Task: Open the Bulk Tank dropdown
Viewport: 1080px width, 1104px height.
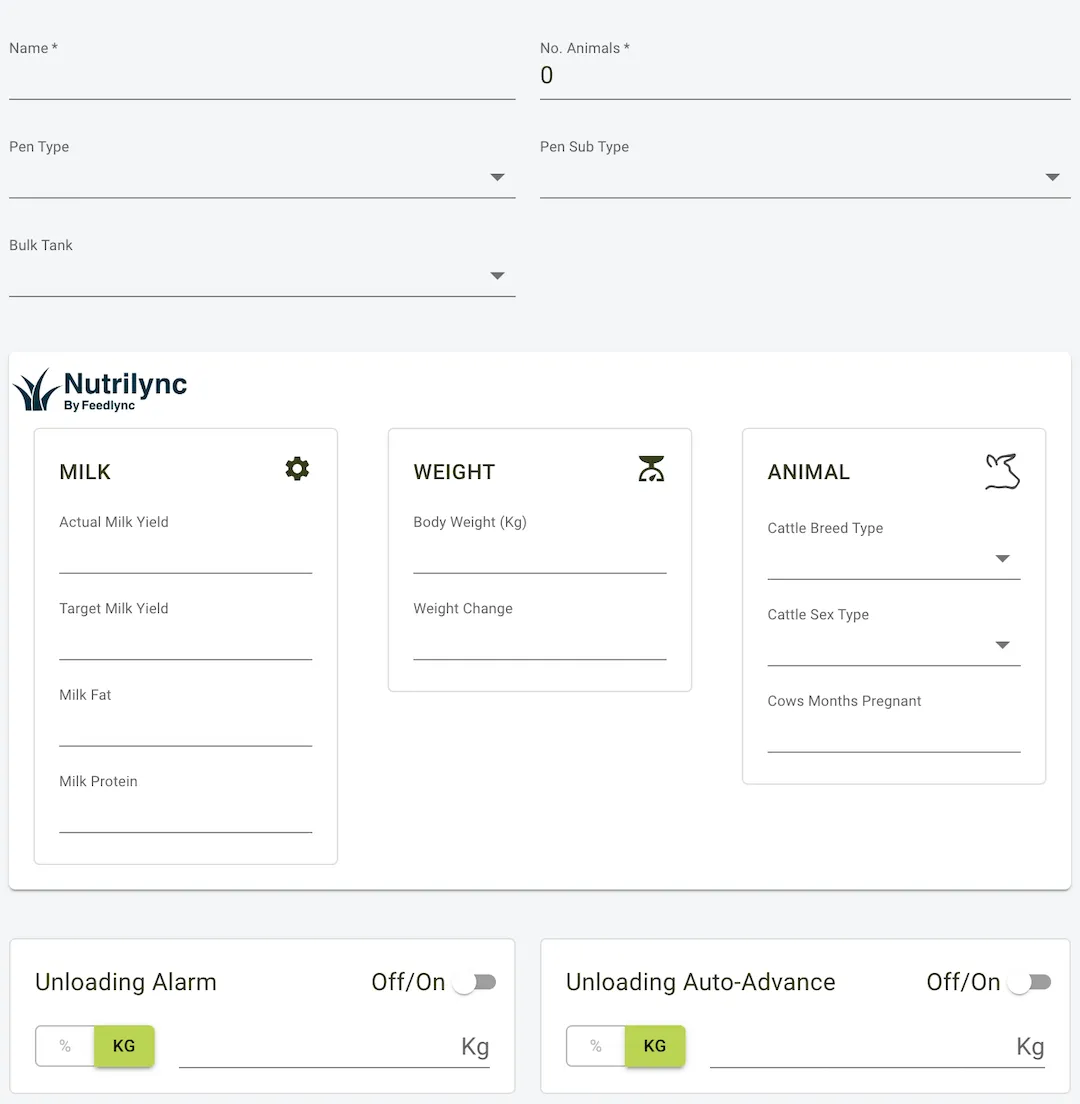Action: pyautogui.click(x=262, y=277)
